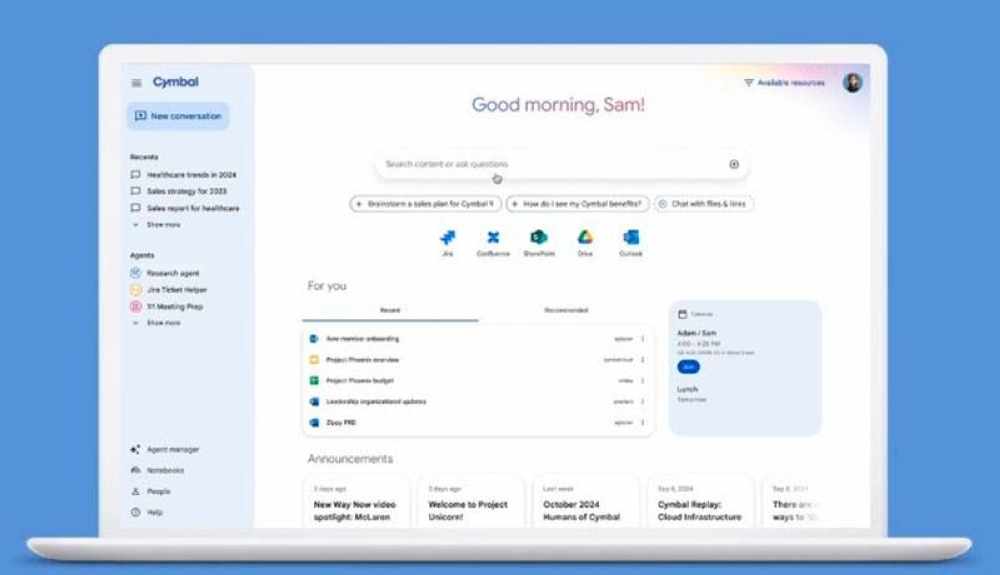
Task: Open Project Phoenix overview document
Action: 362,360
